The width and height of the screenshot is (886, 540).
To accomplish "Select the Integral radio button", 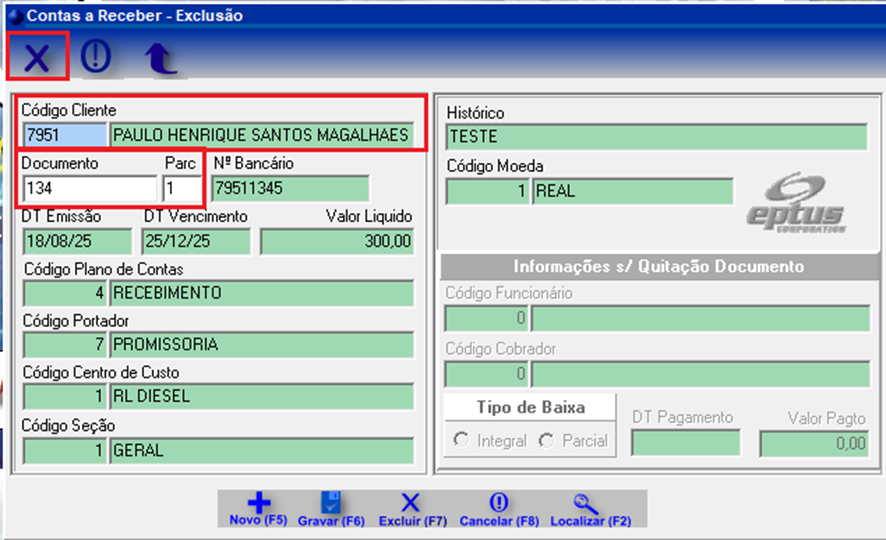I will point(461,440).
